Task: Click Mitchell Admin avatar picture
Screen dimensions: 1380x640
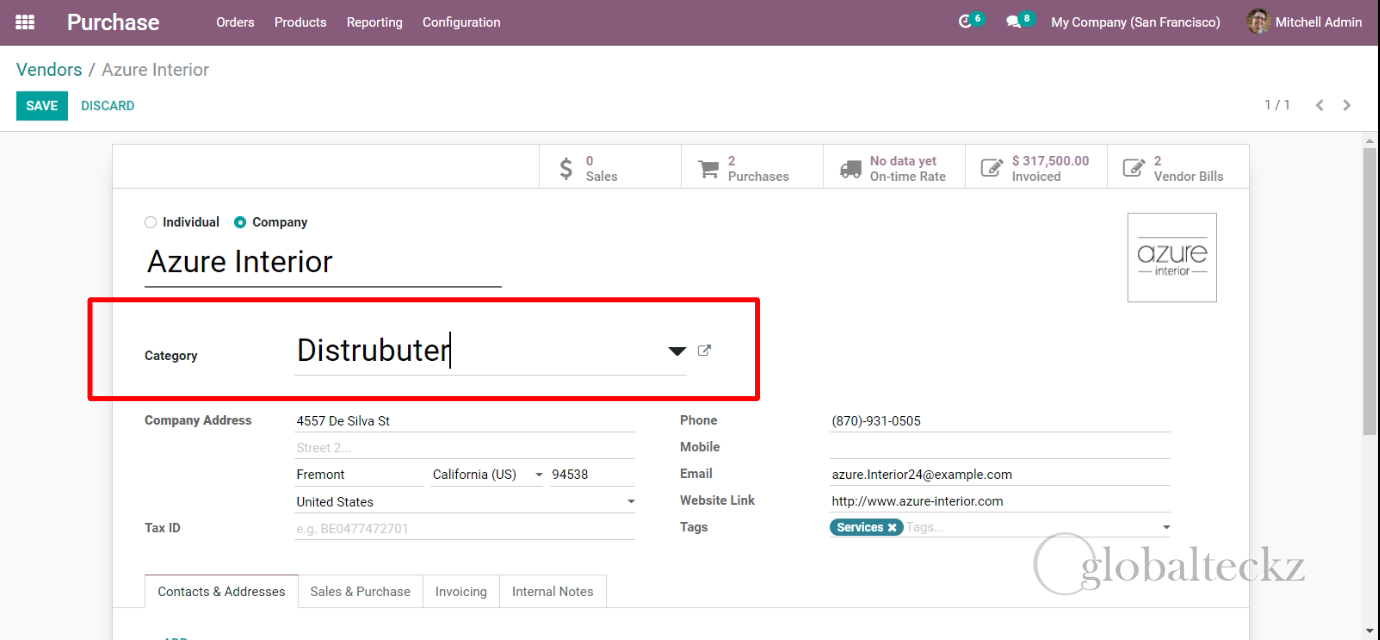Action: 1259,21
